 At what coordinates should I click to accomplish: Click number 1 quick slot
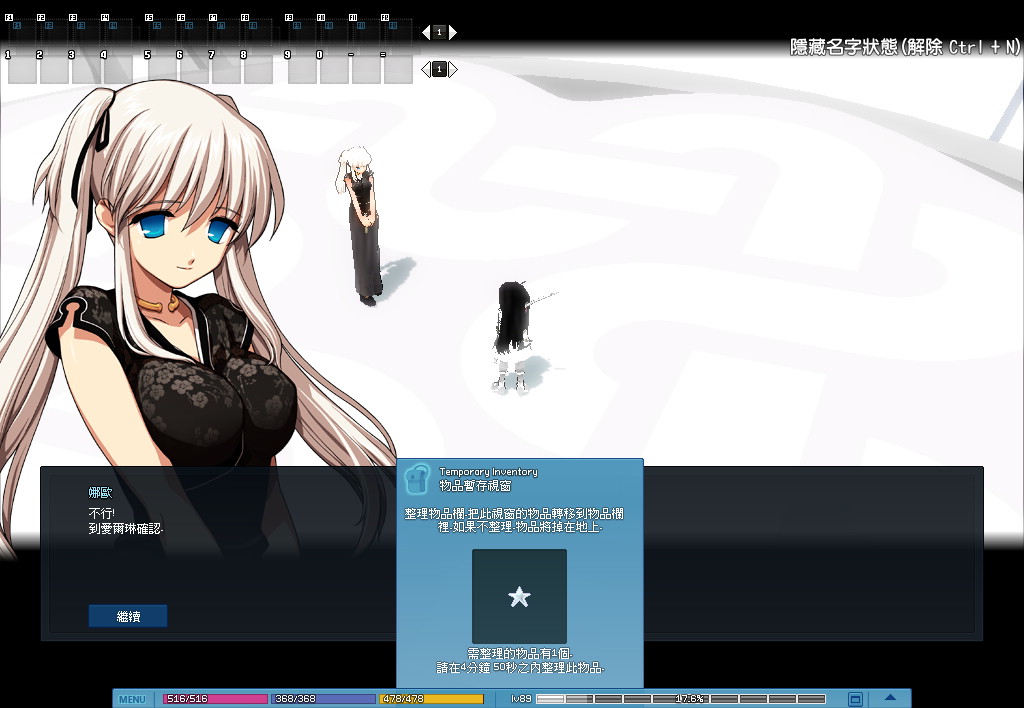[x=21, y=67]
